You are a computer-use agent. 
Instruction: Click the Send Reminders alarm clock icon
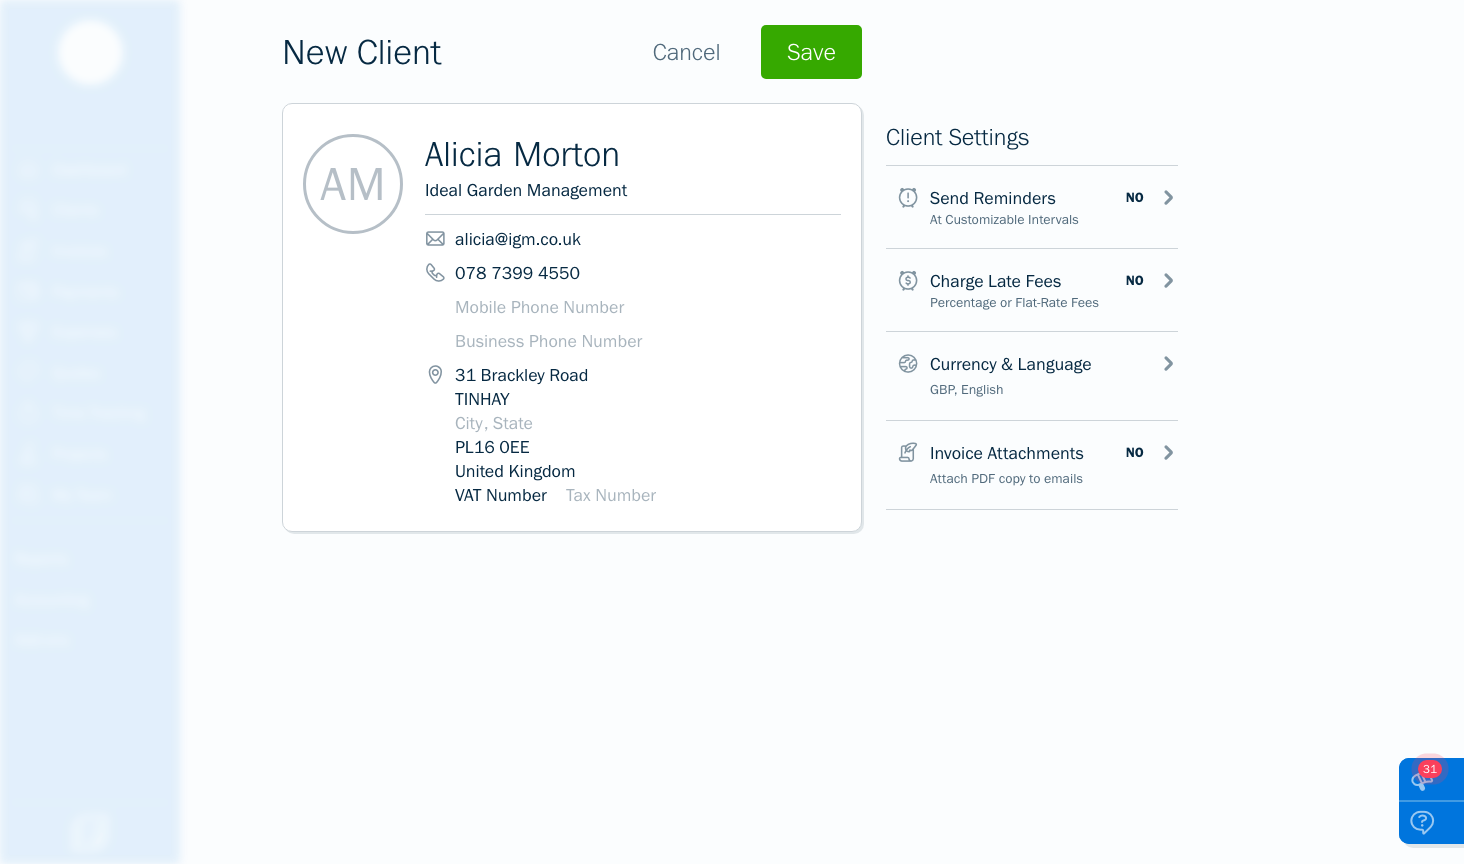click(x=907, y=198)
